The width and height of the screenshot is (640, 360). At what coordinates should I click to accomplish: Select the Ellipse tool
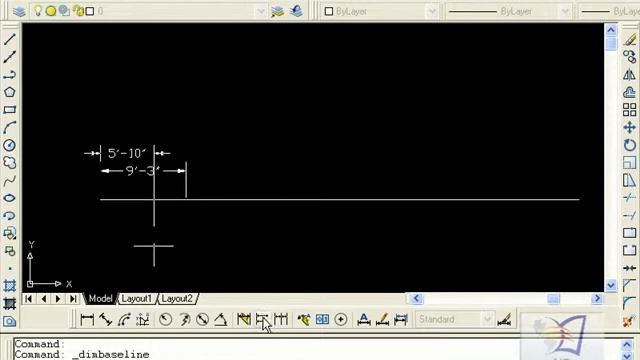click(9, 198)
